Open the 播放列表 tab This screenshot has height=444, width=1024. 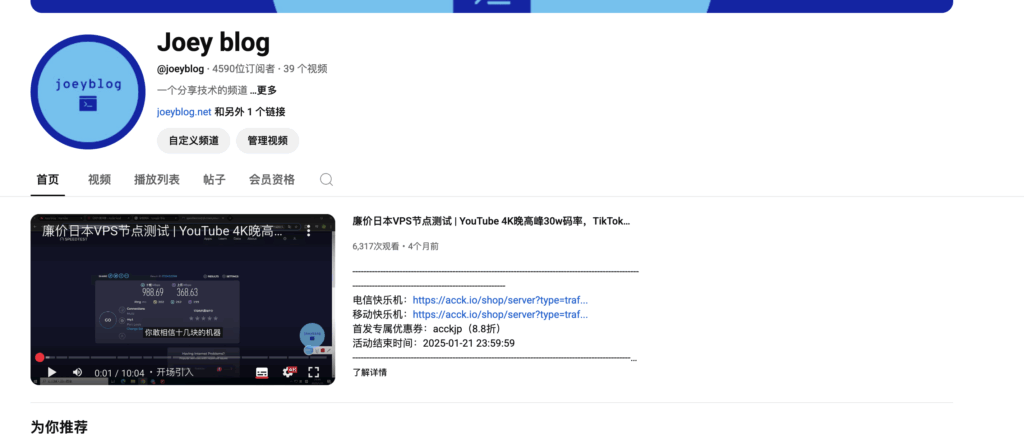pyautogui.click(x=157, y=180)
